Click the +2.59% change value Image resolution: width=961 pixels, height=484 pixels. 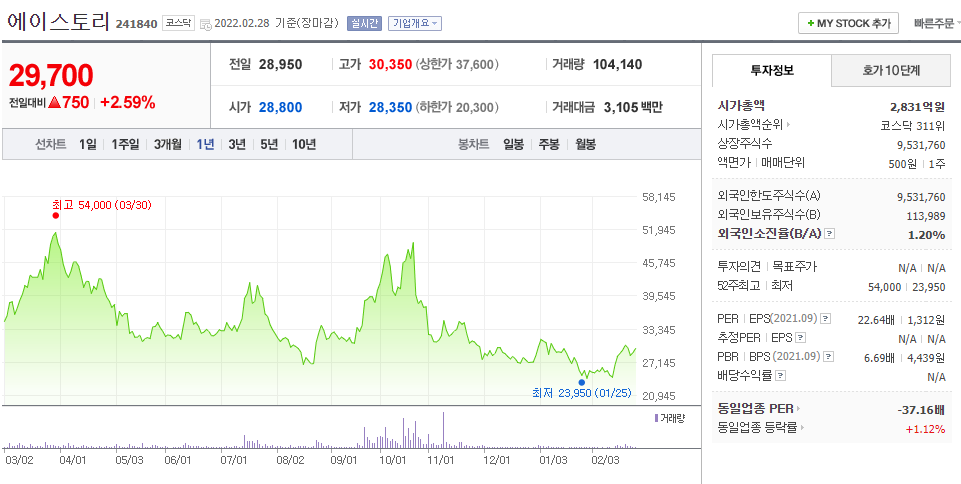pos(127,102)
